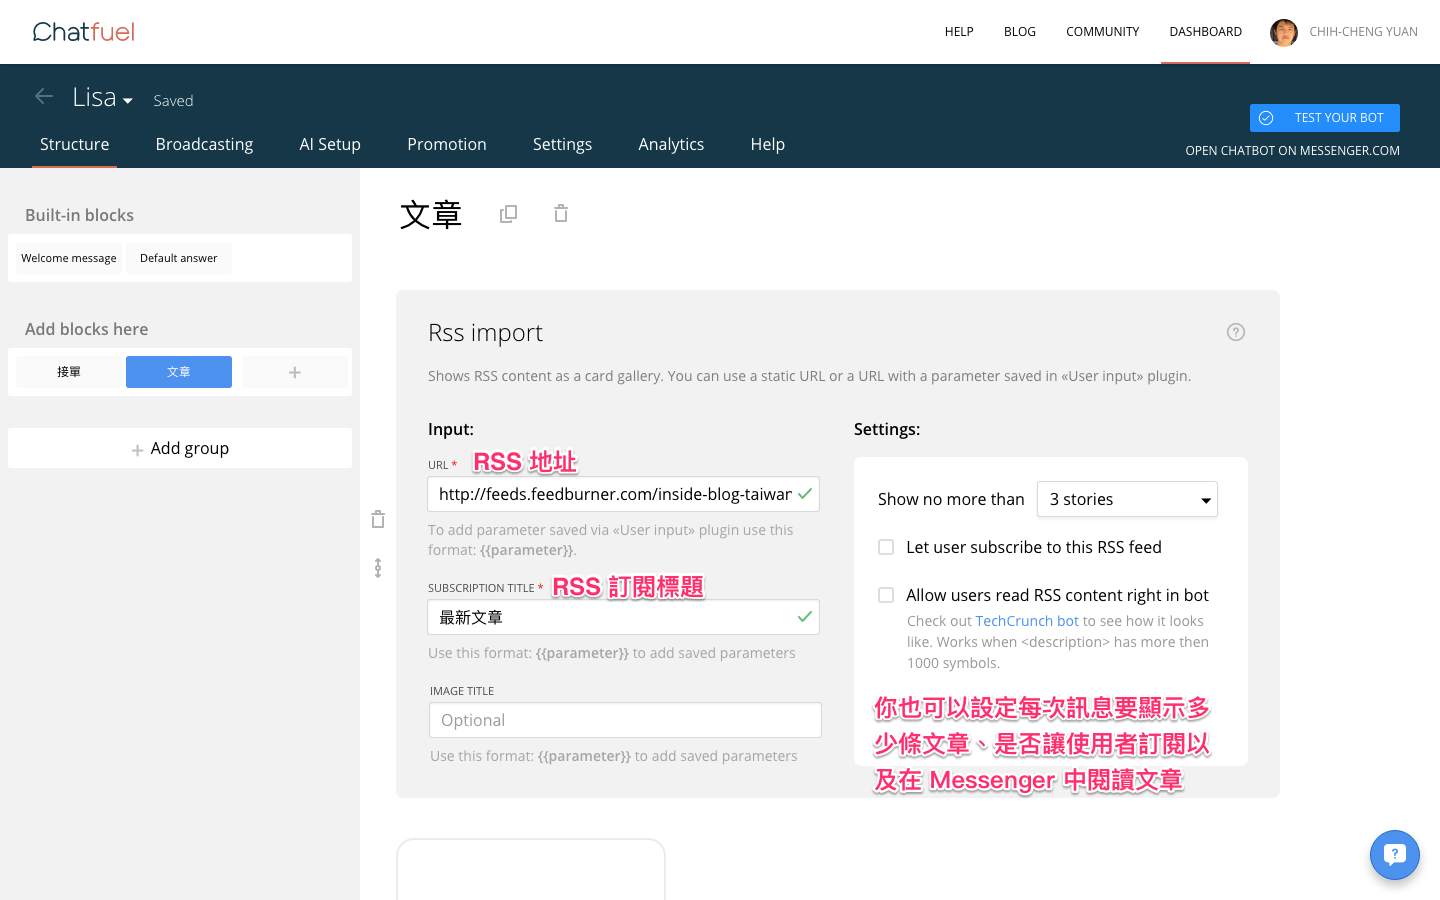Open the 接單 block

69,372
